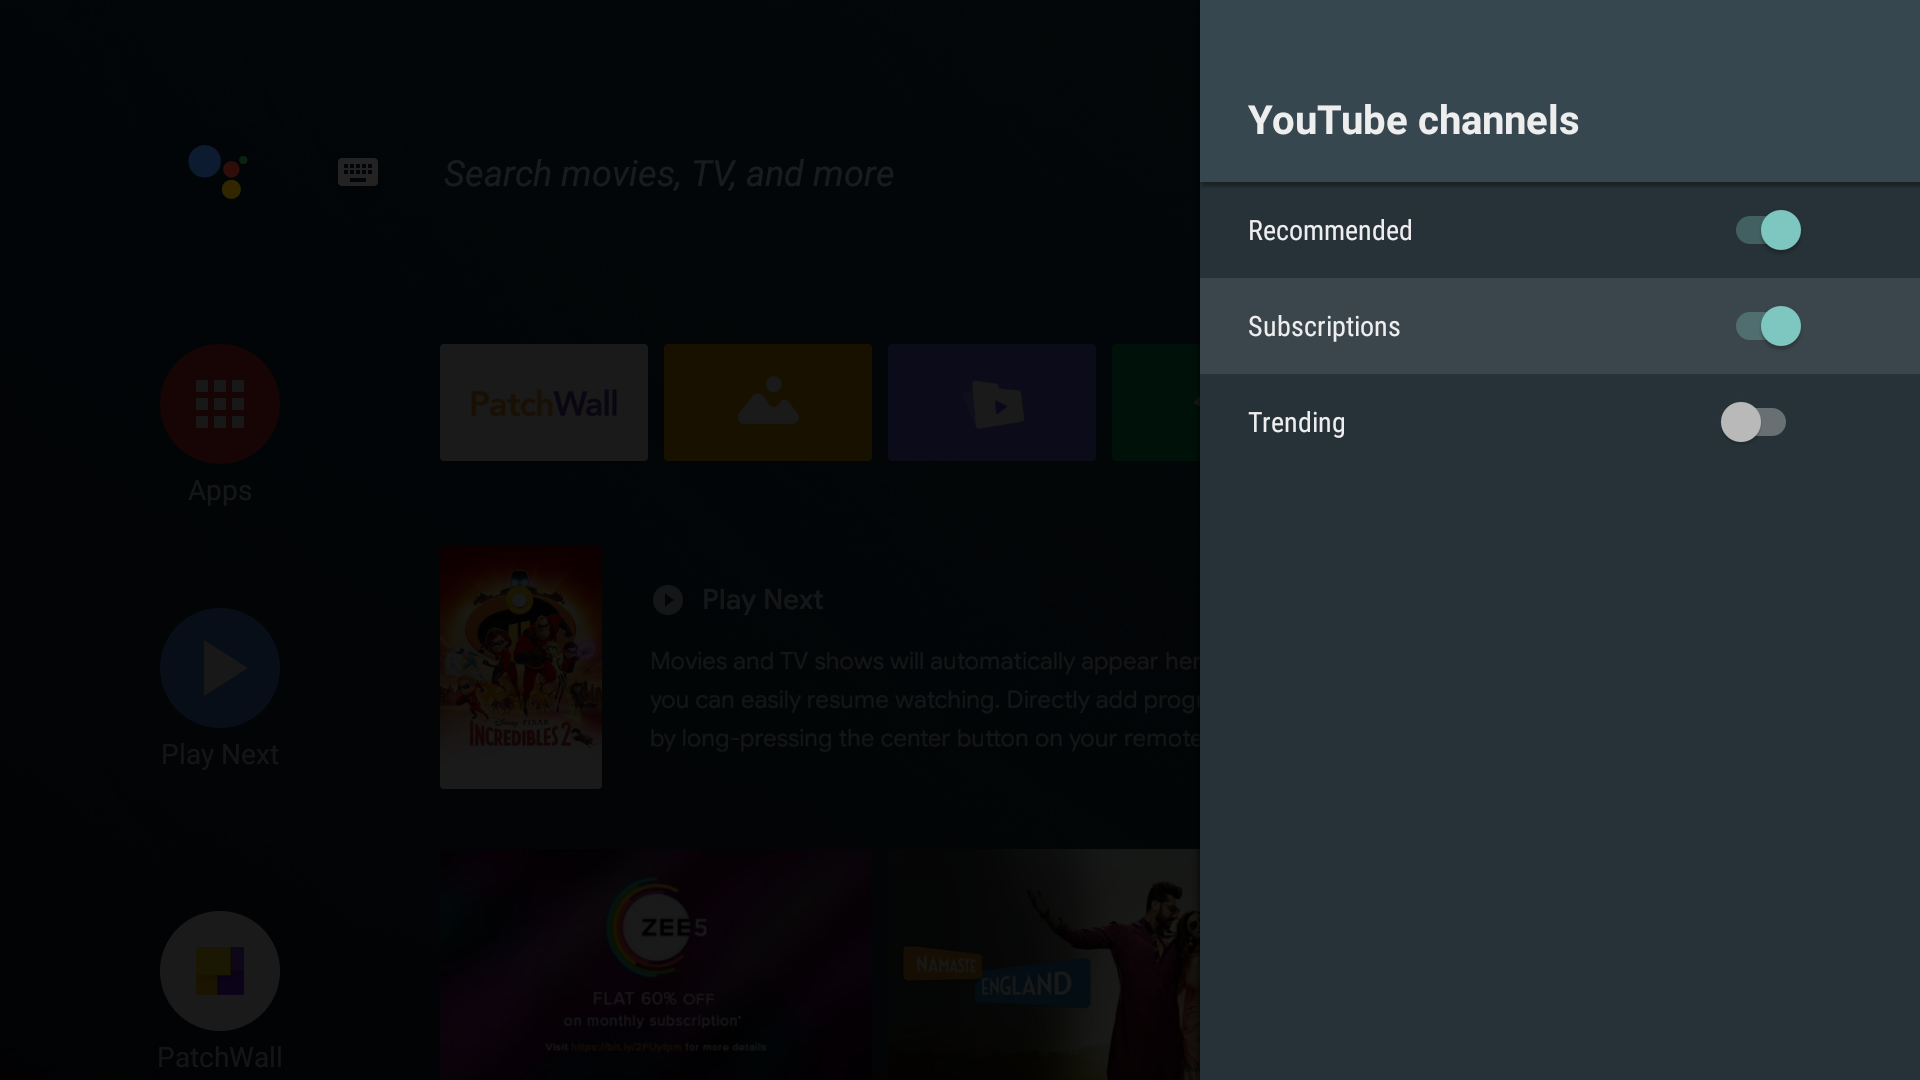
Task: Open the Apps launcher grid icon
Action: 219,405
